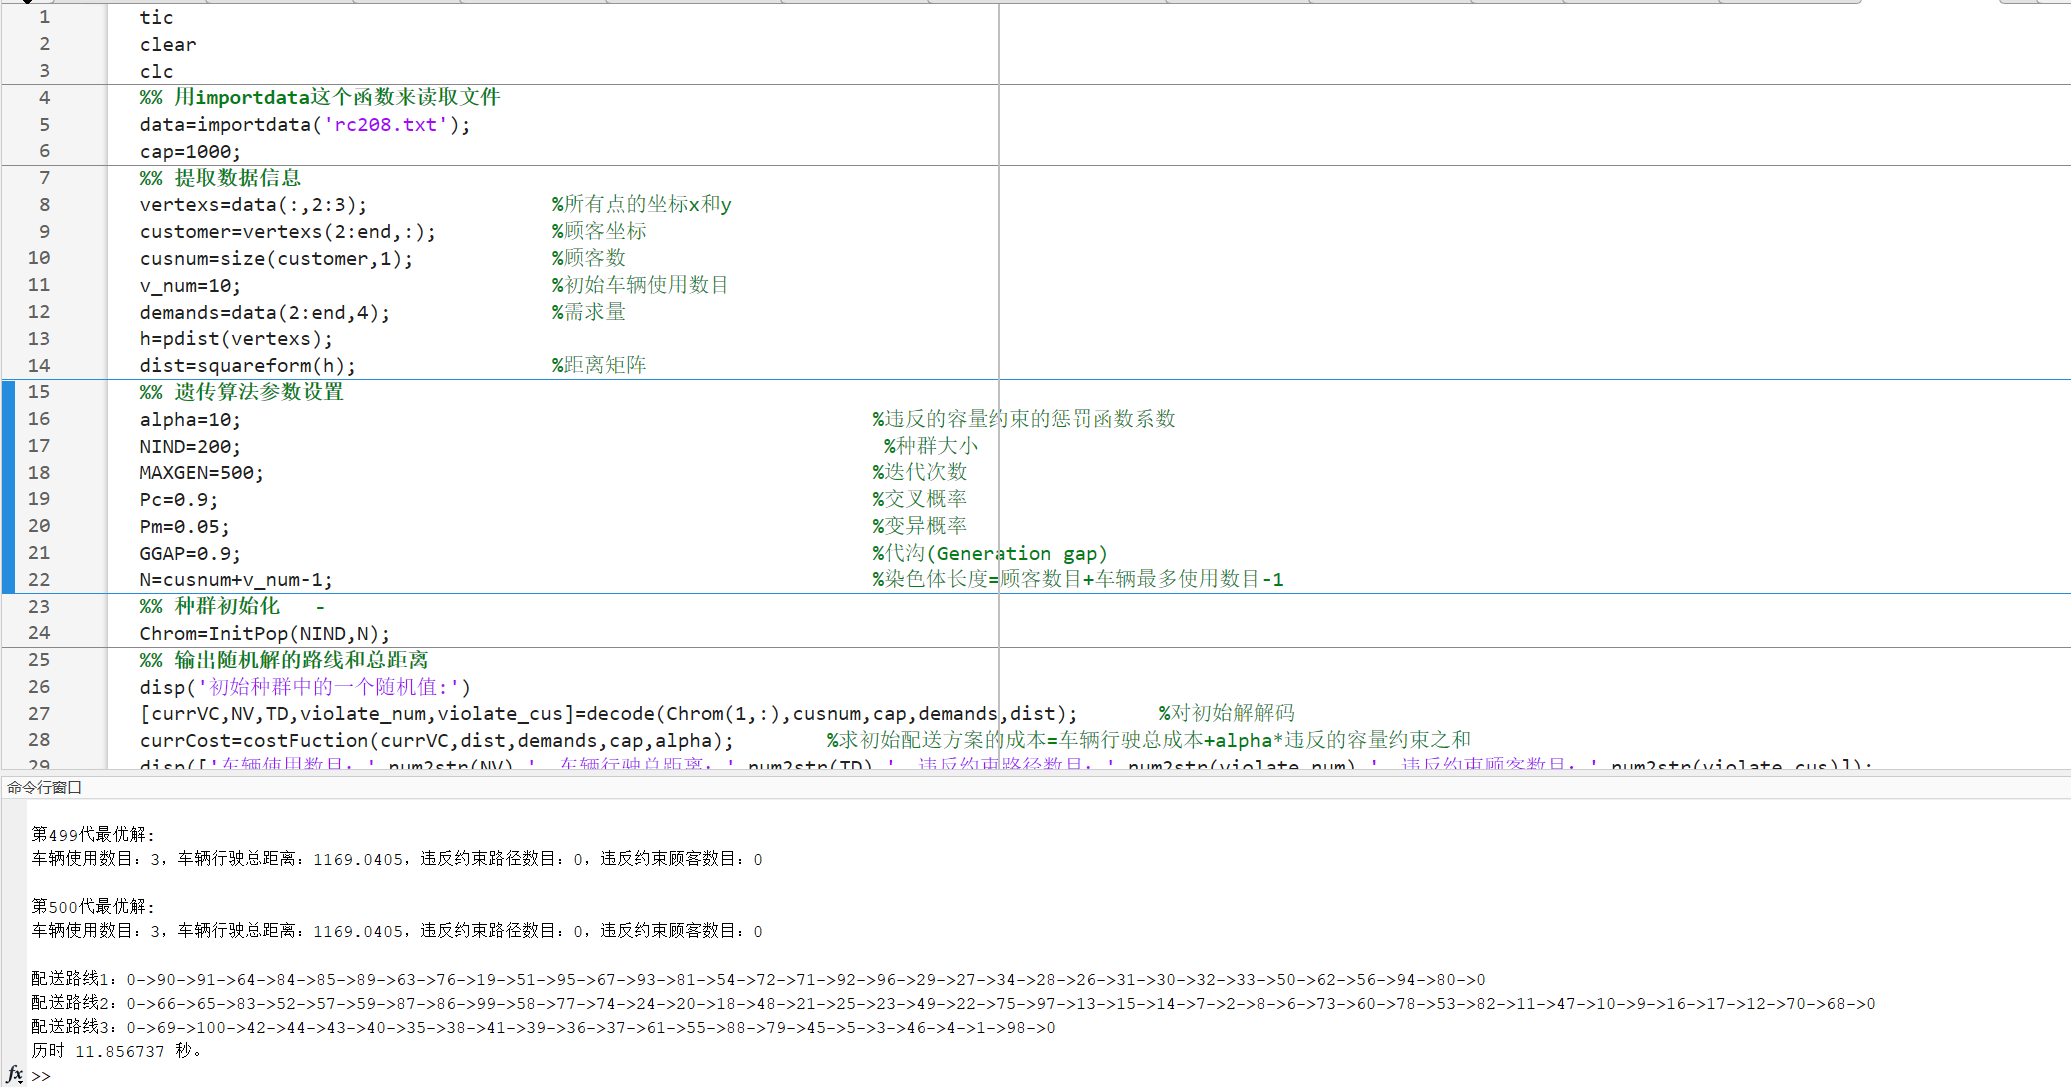Click line number 24 in gutter
The height and width of the screenshot is (1087, 2071).
(x=39, y=633)
